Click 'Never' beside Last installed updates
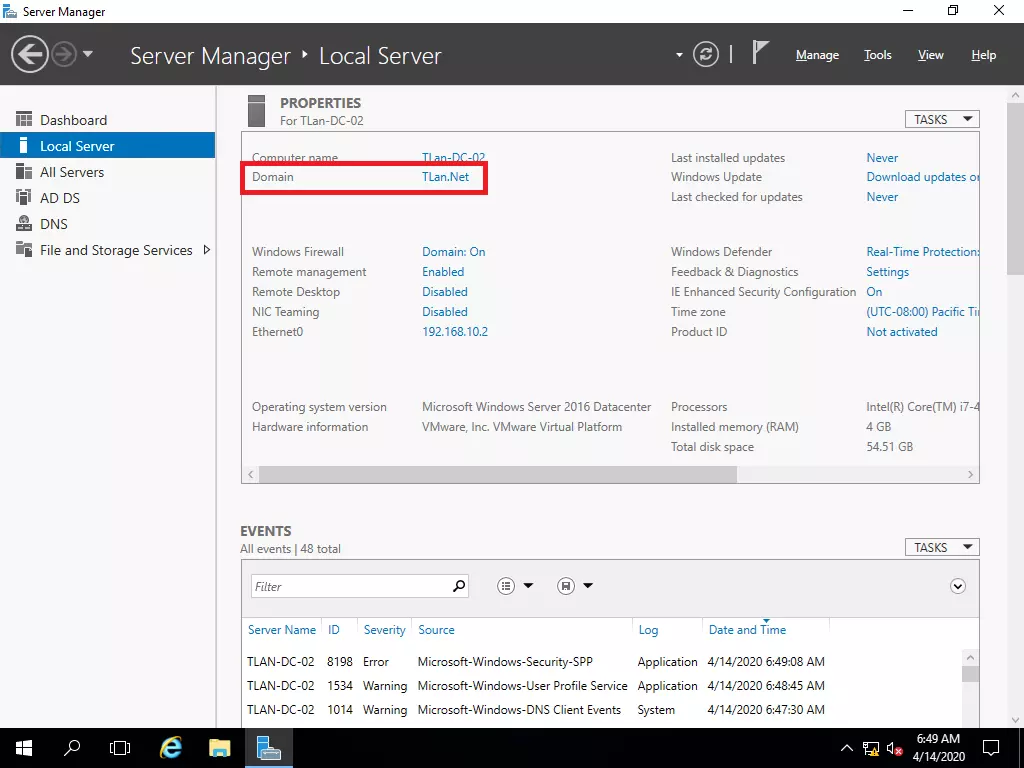1024x768 pixels. tap(882, 158)
